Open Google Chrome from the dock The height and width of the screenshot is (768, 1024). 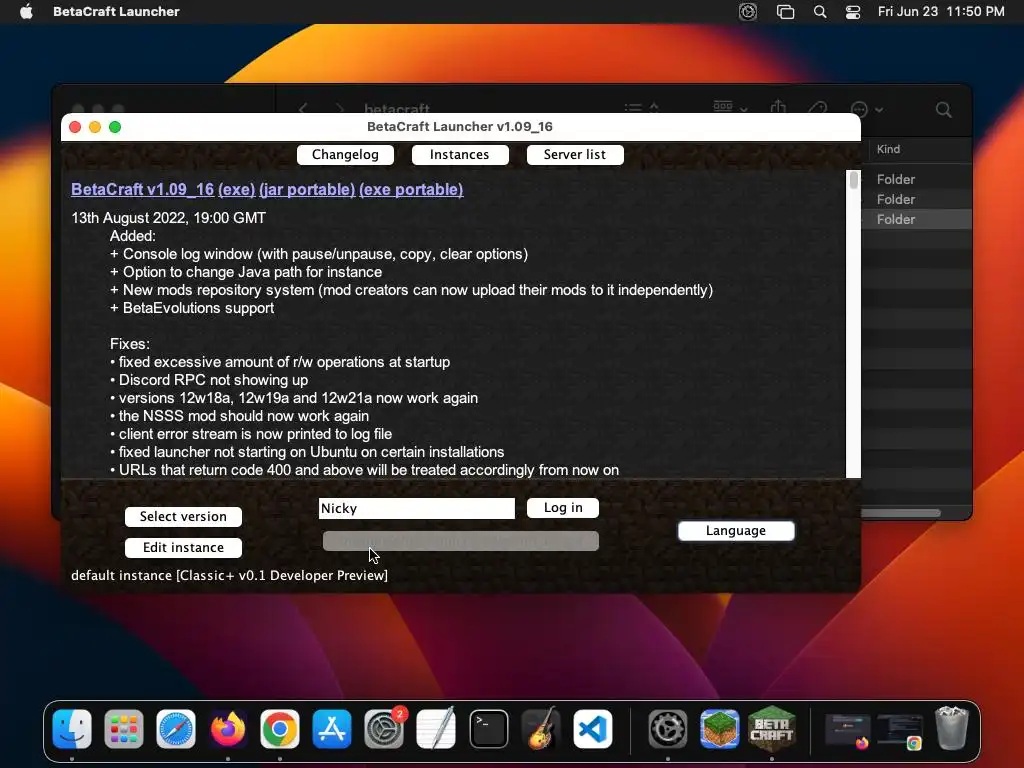point(280,728)
